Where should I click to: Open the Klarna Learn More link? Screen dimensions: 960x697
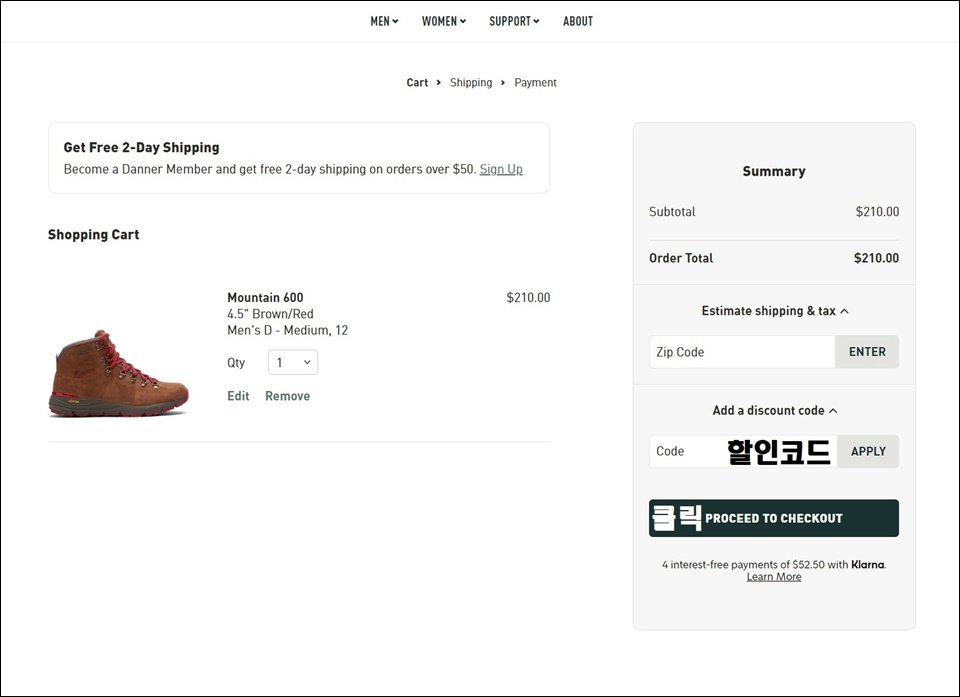point(774,577)
